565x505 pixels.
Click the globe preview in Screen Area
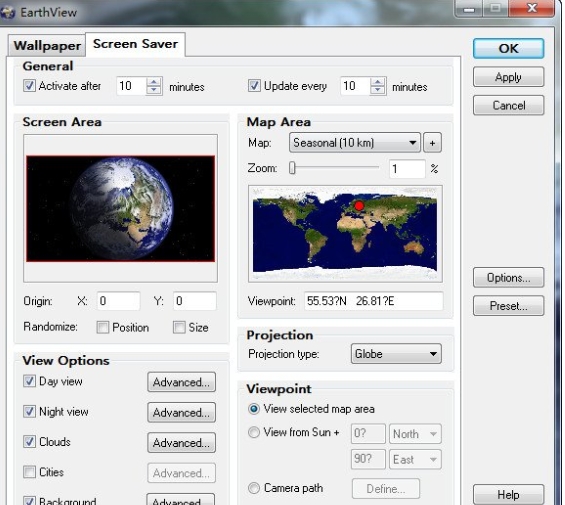tap(120, 209)
